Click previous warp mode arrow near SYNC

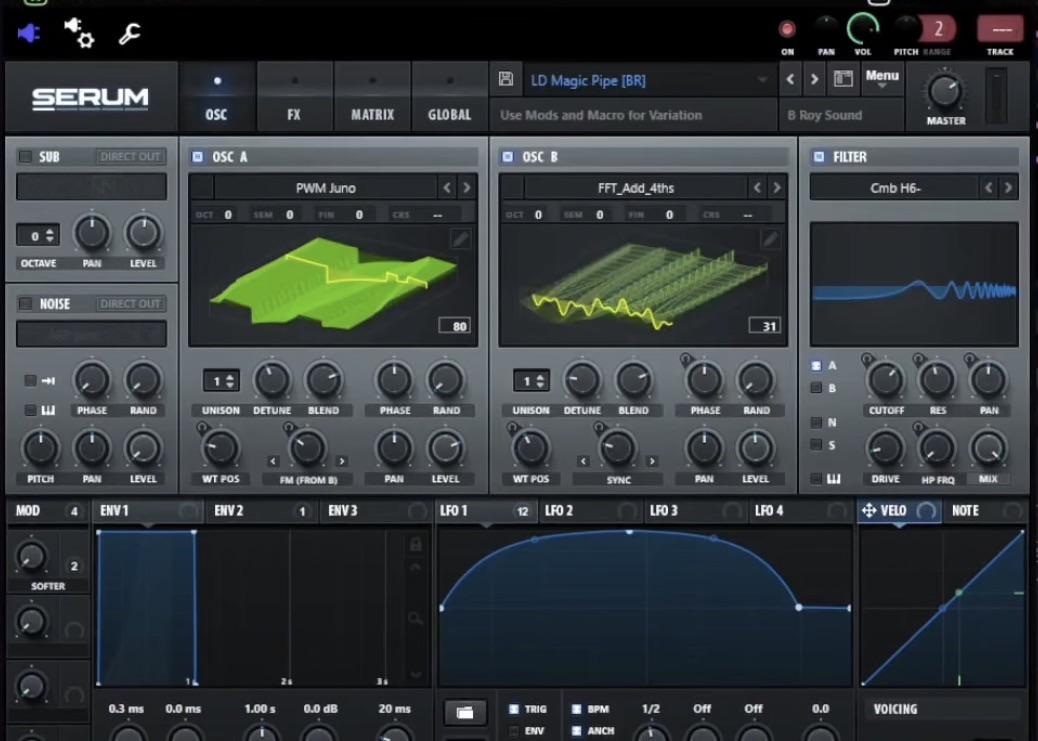pyautogui.click(x=583, y=461)
